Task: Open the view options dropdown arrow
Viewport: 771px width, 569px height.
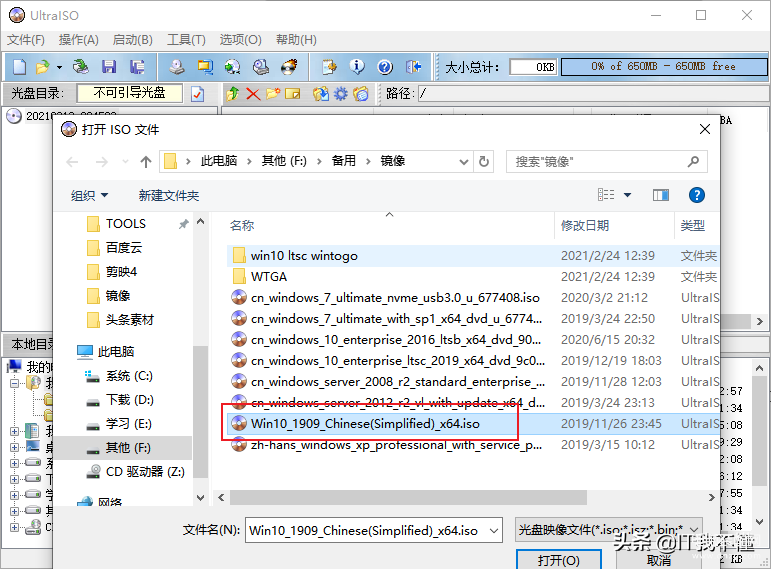Action: click(627, 195)
